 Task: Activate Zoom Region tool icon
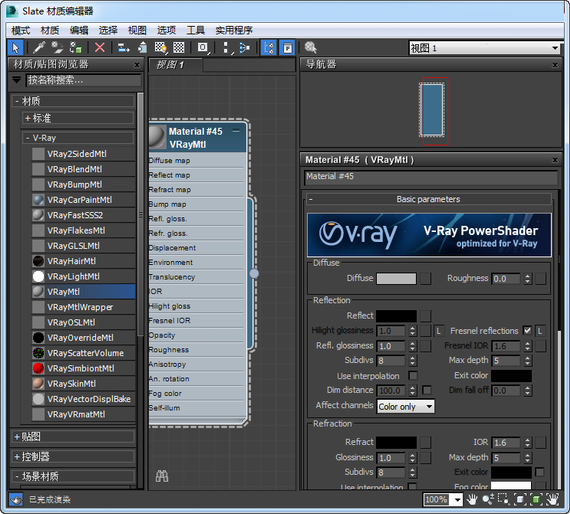(x=503, y=499)
